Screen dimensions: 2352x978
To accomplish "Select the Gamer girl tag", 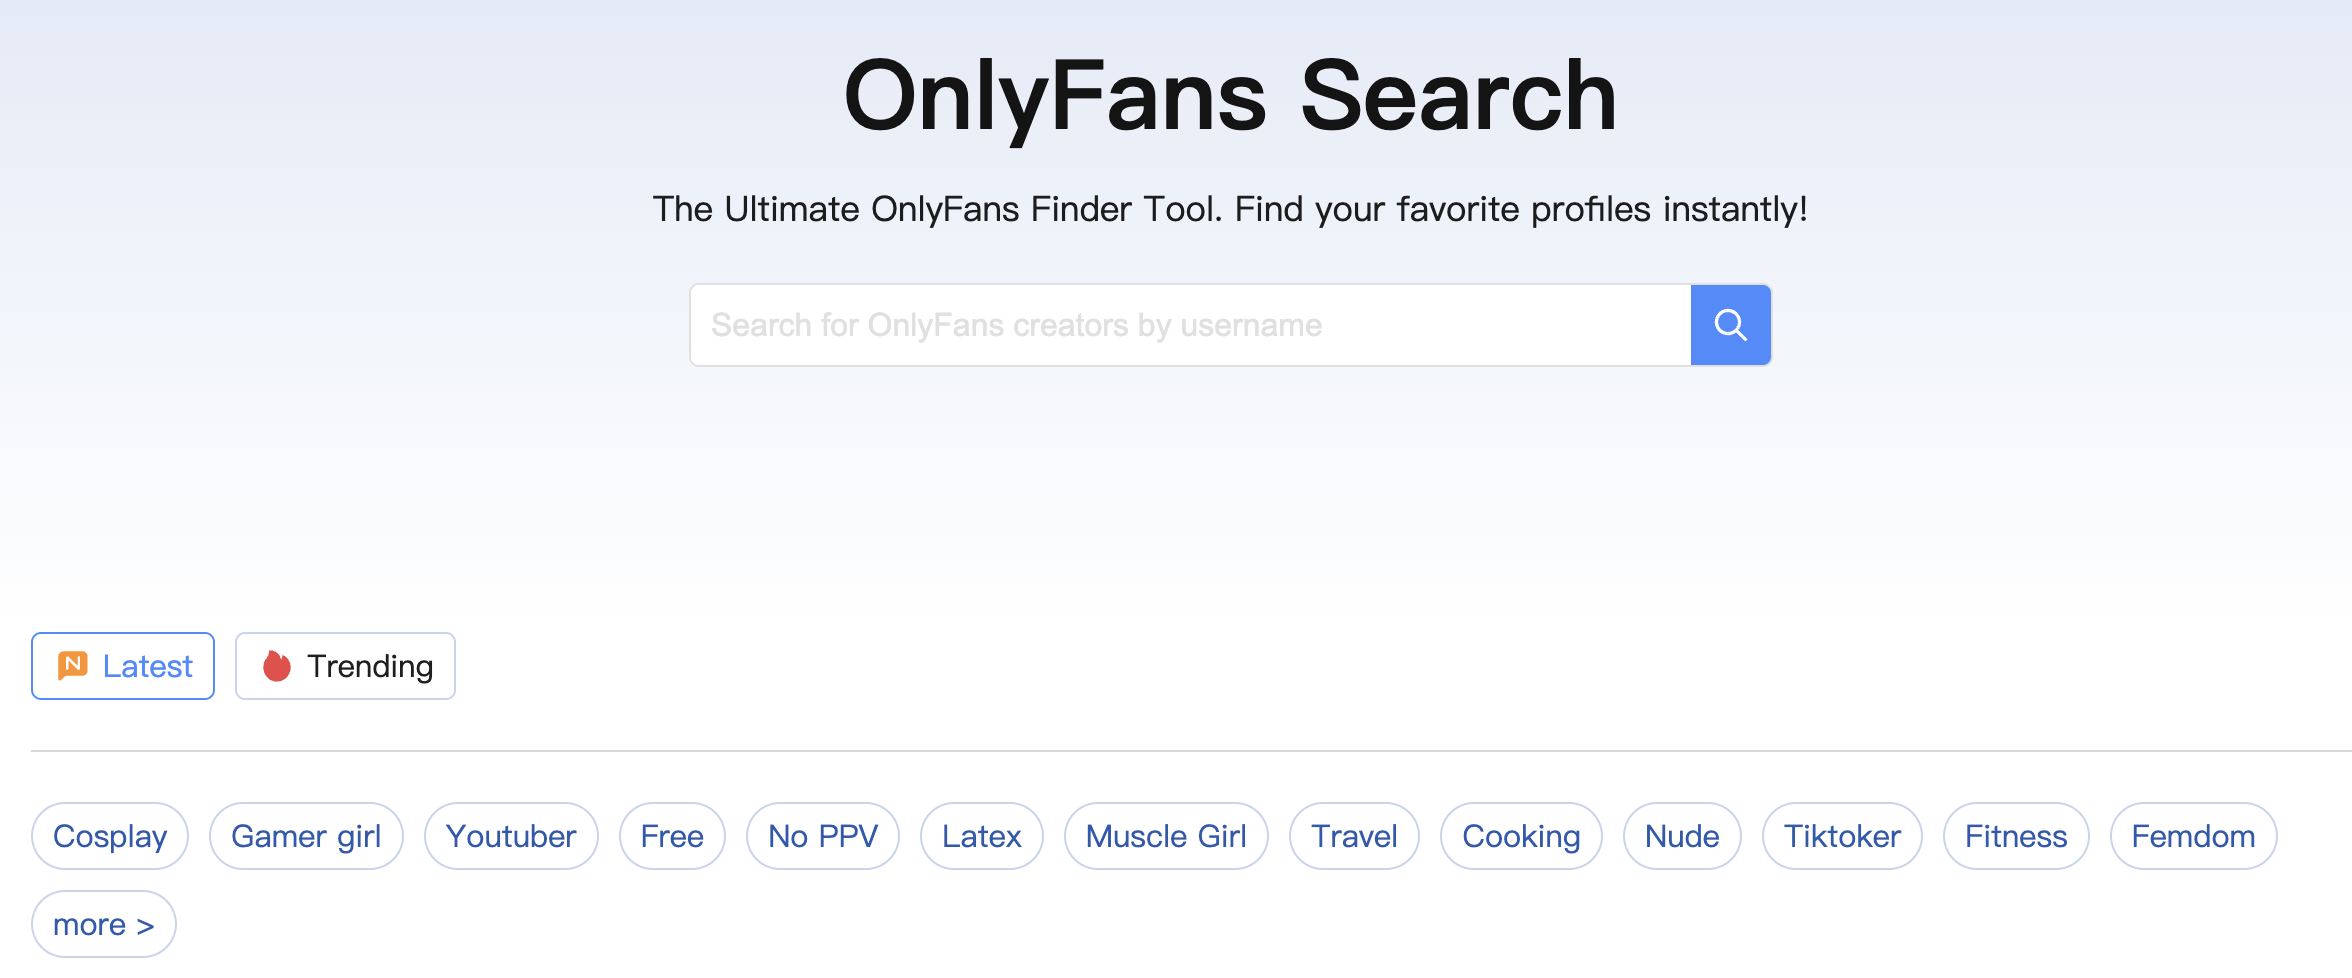I will click(x=306, y=836).
